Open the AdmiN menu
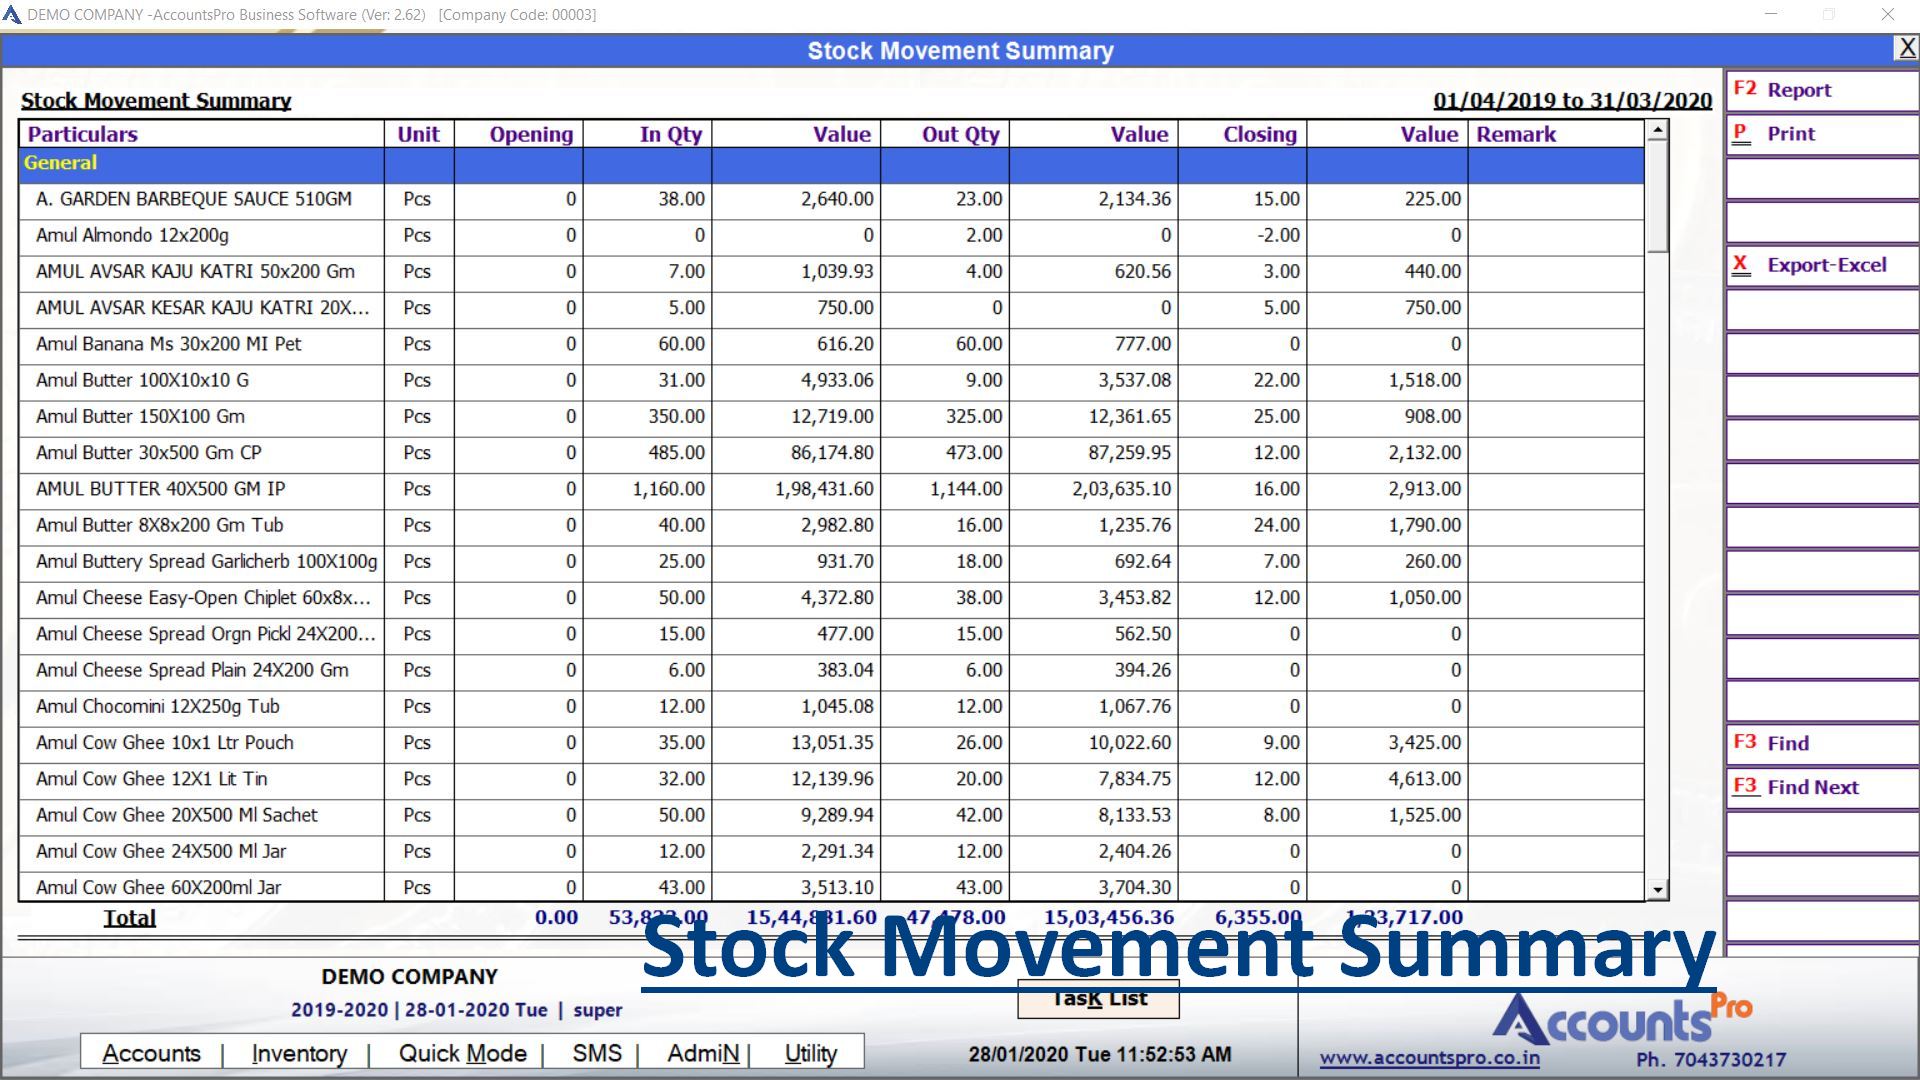The width and height of the screenshot is (1920, 1080). pyautogui.click(x=703, y=1054)
